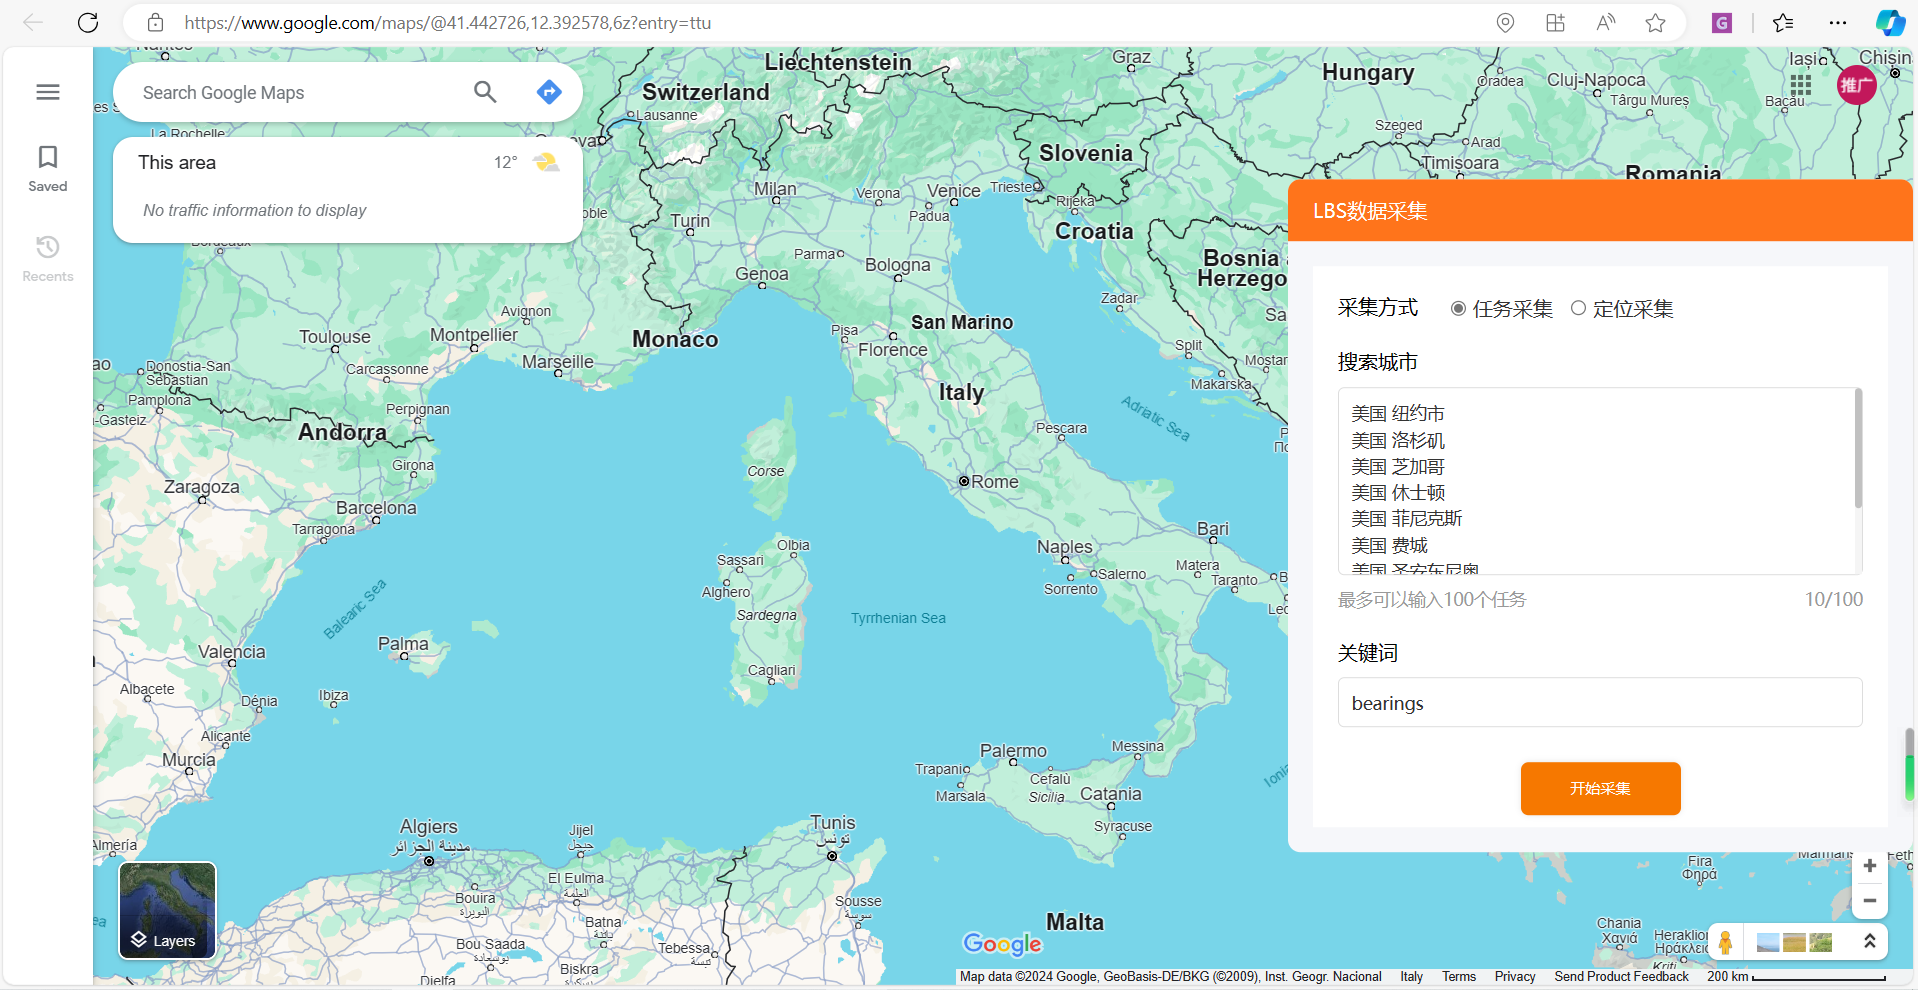Viewport: 1918px width, 990px height.
Task: Open Recents history
Action: [x=48, y=259]
